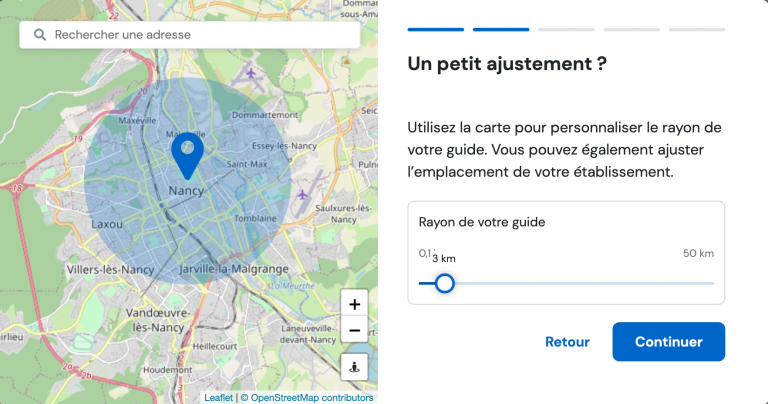Click the La Meurthe river label
The height and width of the screenshot is (404, 768).
click(x=292, y=286)
